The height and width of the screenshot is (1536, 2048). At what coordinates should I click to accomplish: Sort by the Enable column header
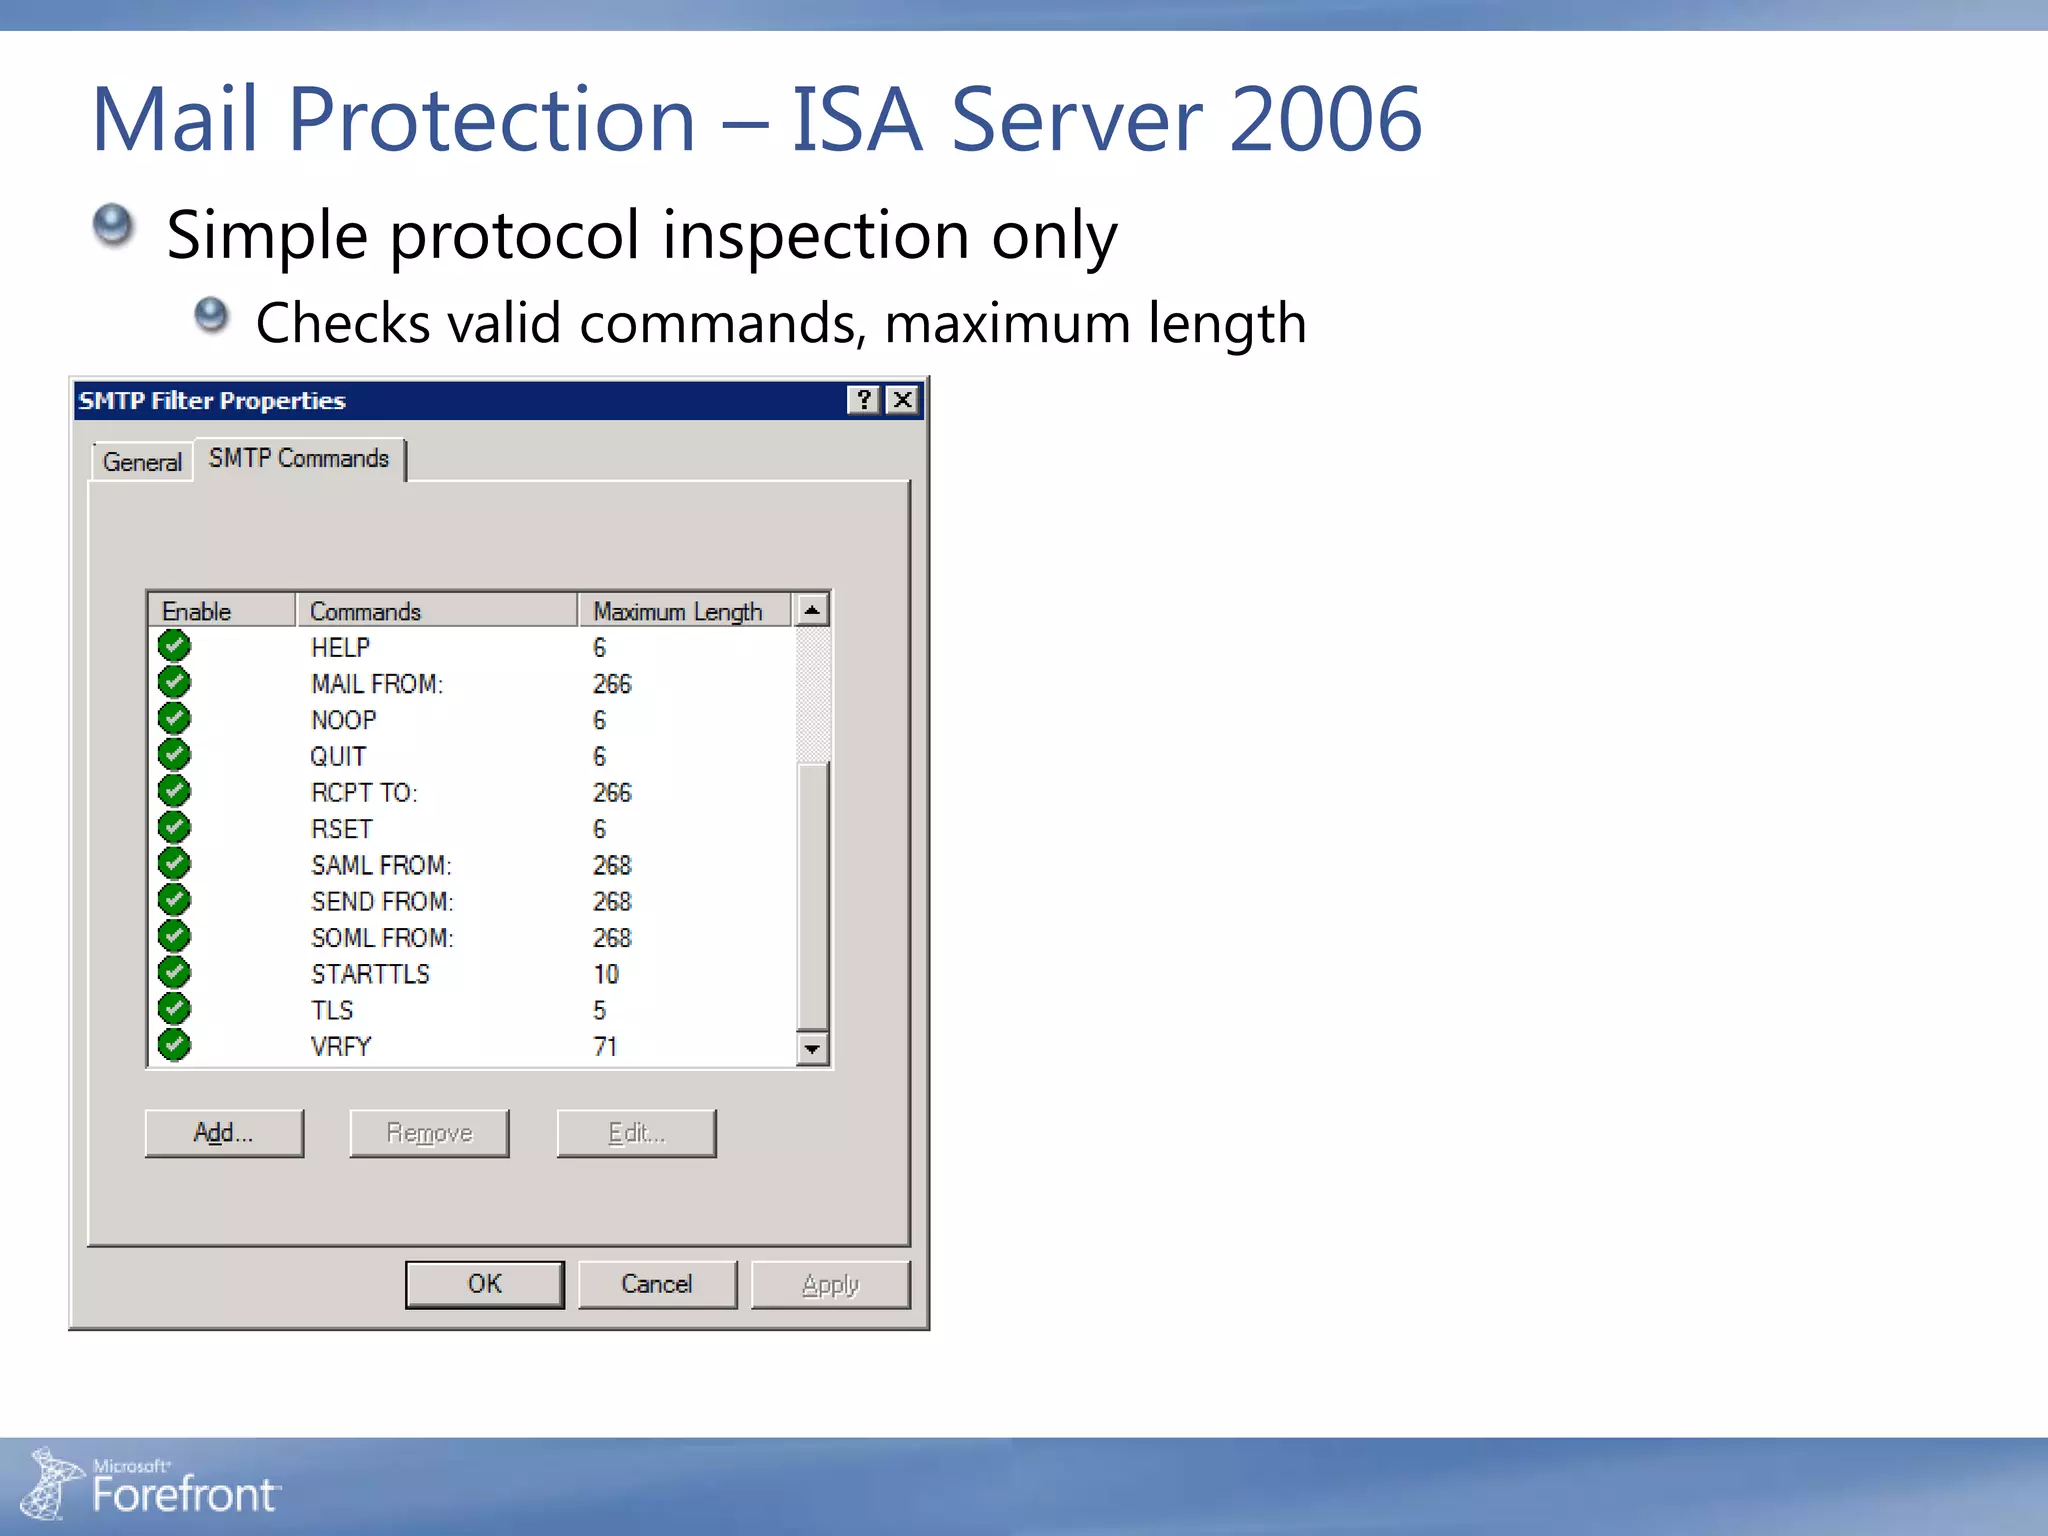point(222,610)
